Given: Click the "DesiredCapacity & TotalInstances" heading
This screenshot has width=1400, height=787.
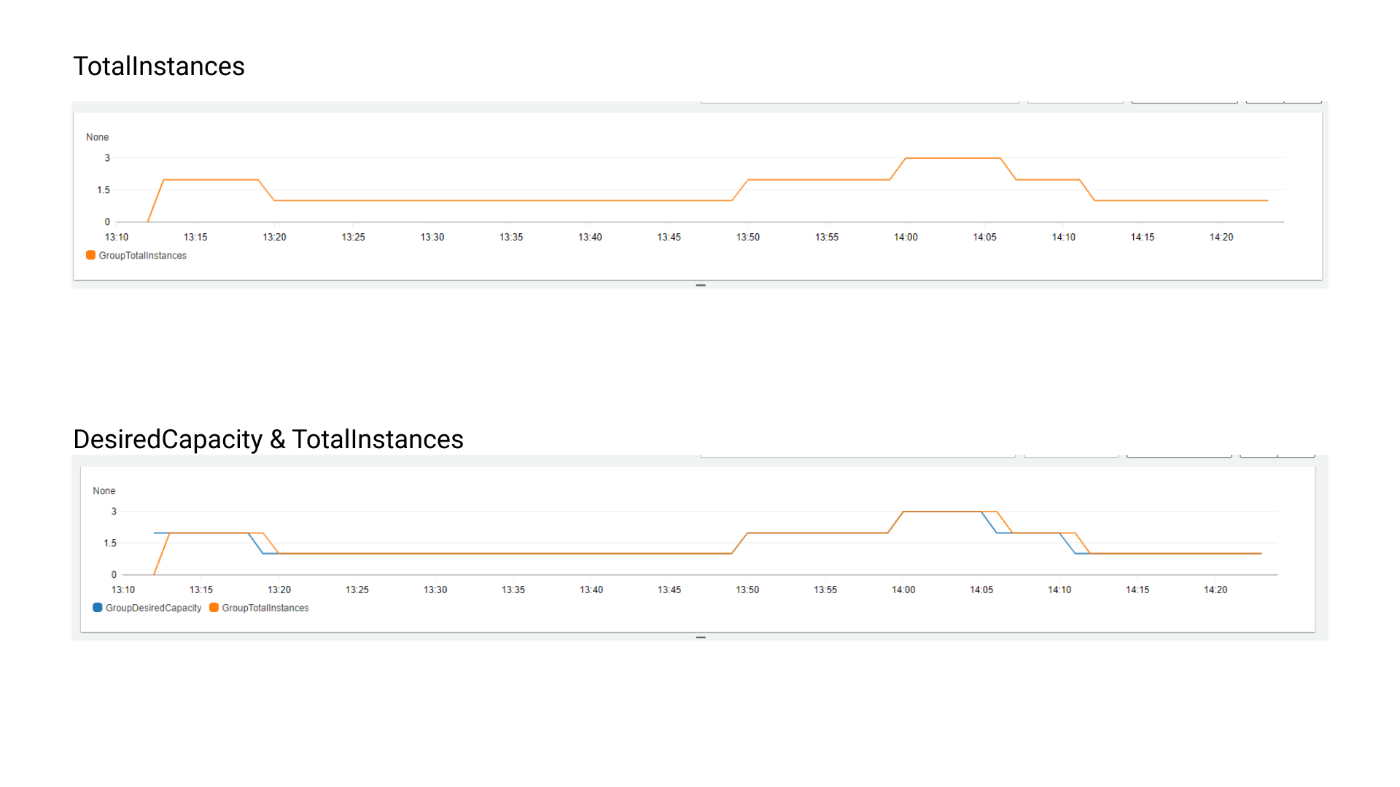Looking at the screenshot, I should (268, 439).
